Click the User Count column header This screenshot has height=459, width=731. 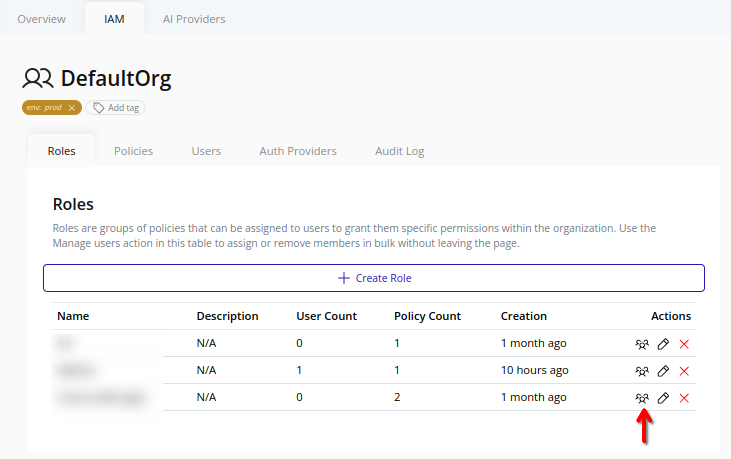click(x=326, y=316)
